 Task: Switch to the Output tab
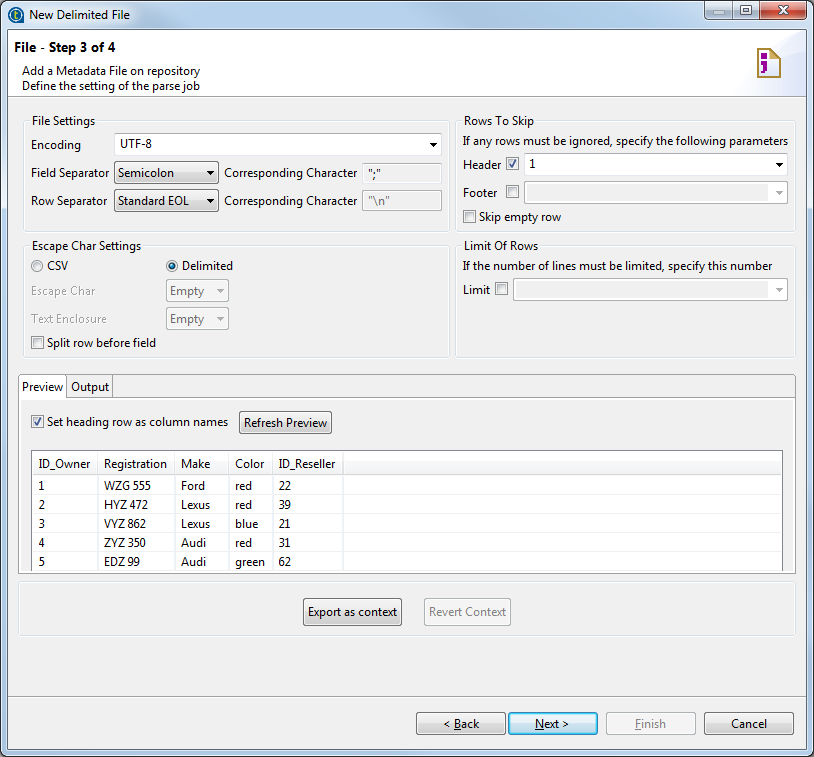click(x=90, y=387)
